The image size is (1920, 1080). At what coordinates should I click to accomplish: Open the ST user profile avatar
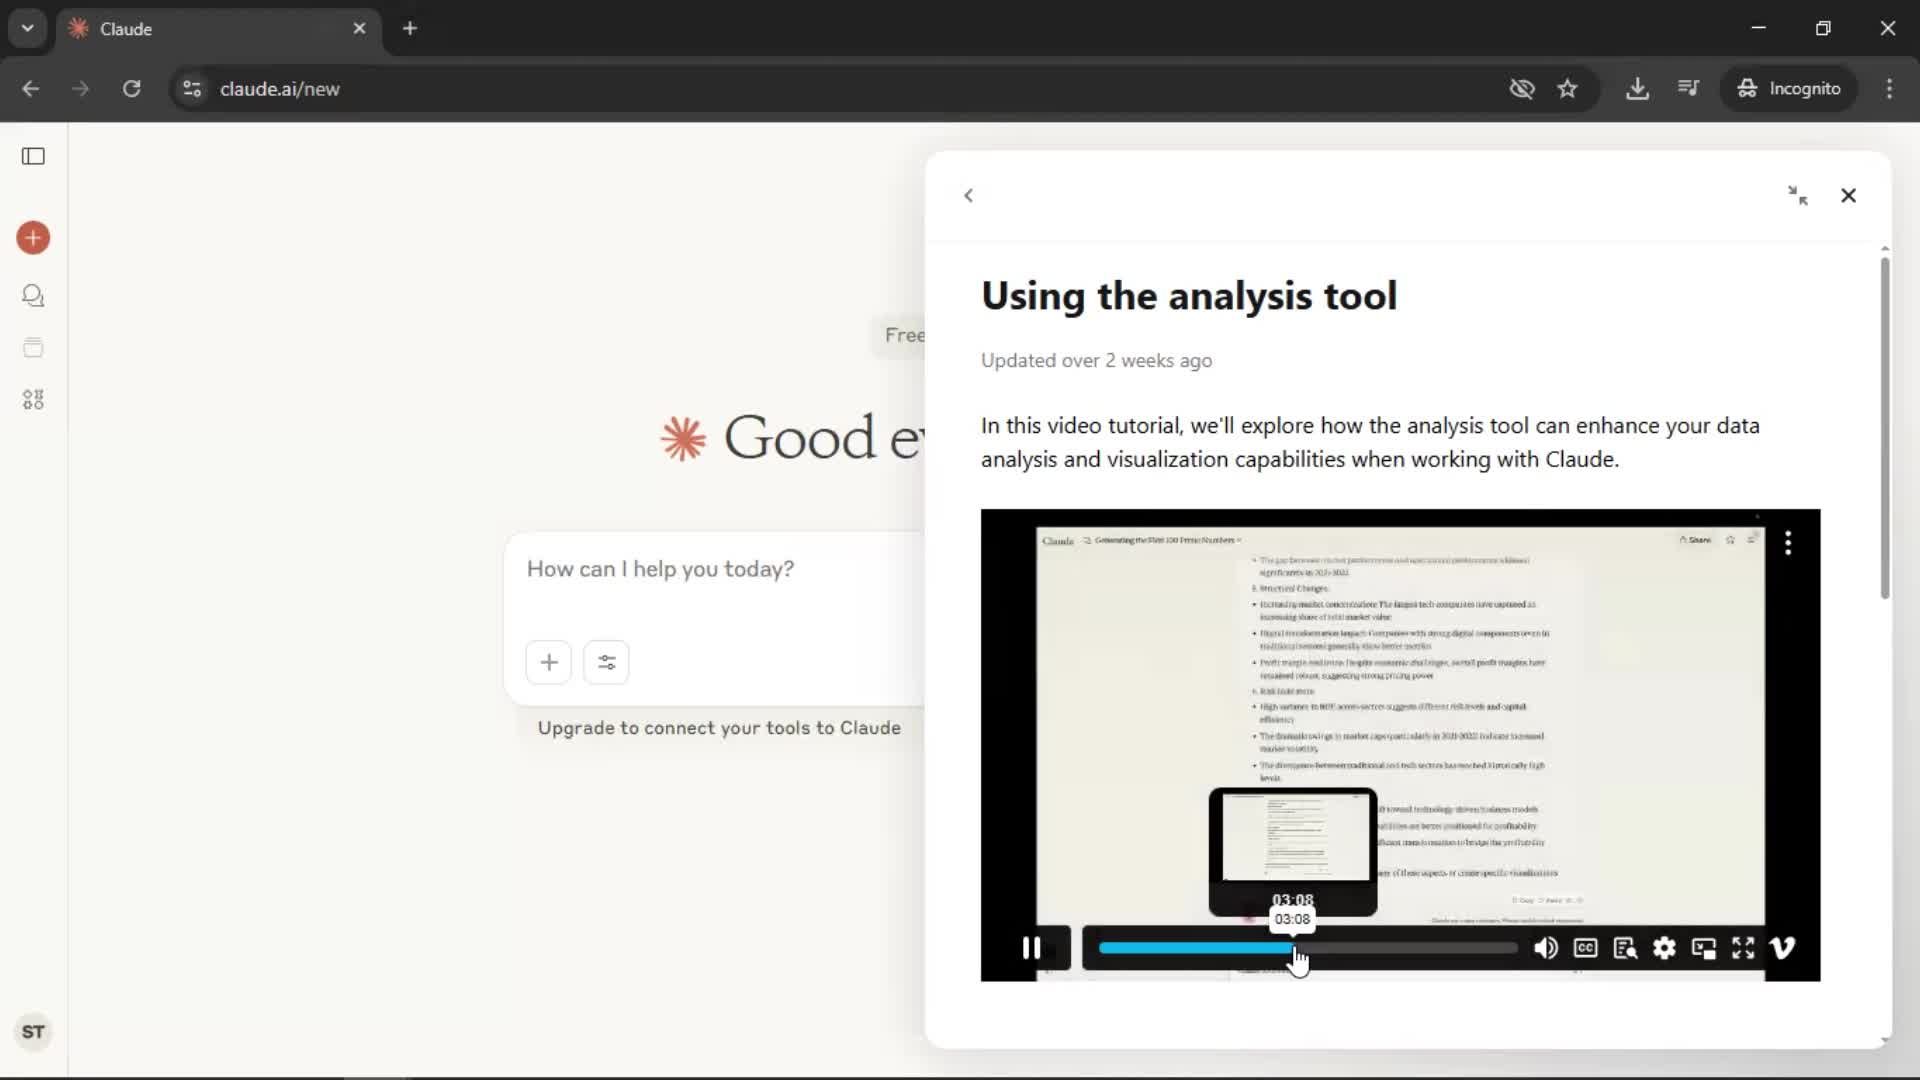pos(33,1032)
